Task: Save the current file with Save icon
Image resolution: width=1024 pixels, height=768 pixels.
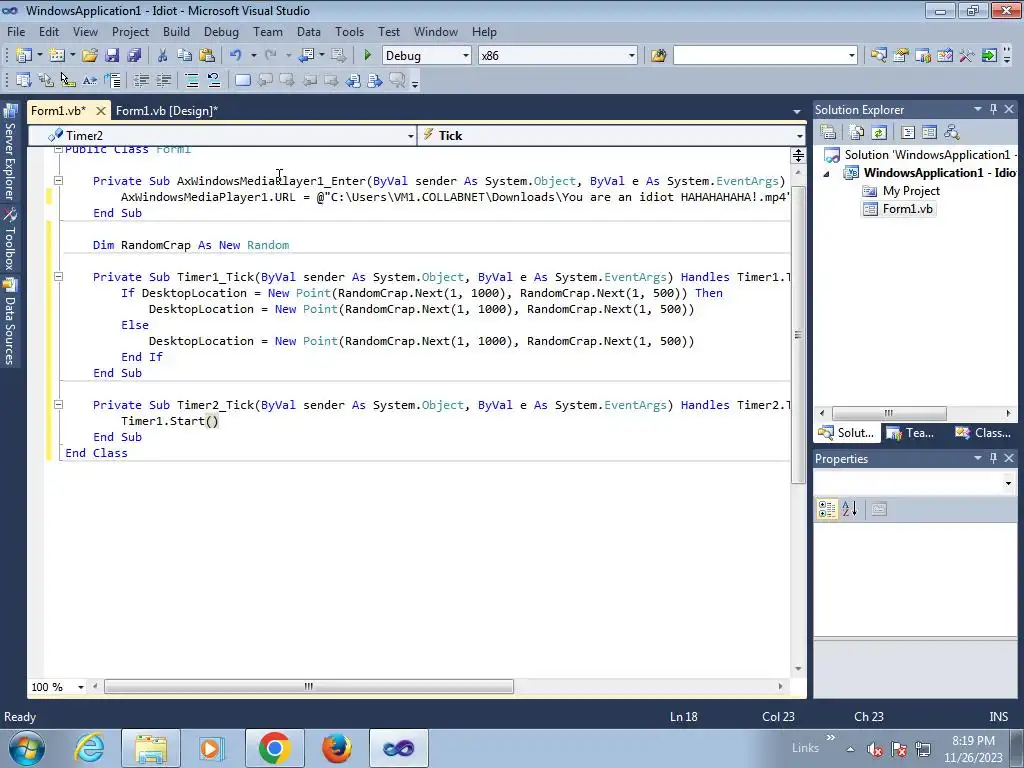Action: pyautogui.click(x=112, y=56)
